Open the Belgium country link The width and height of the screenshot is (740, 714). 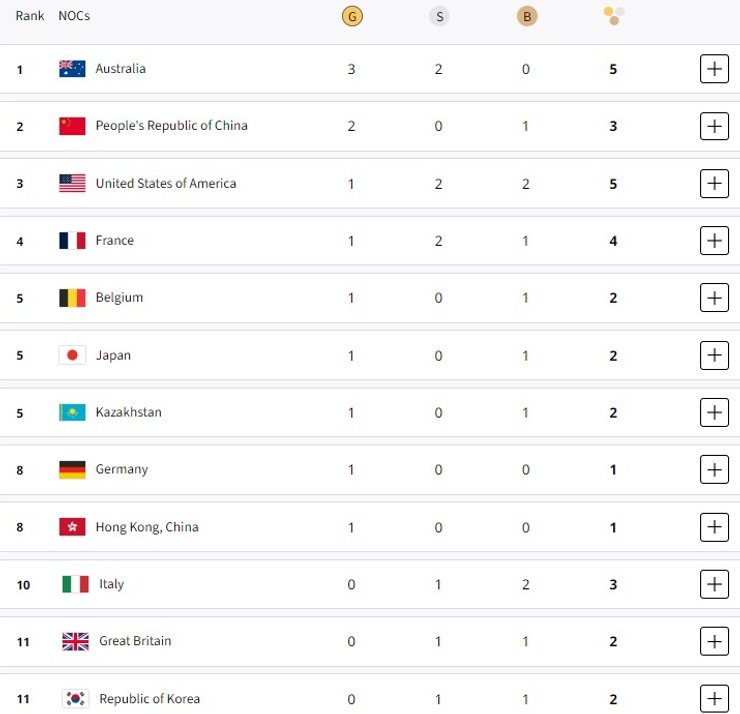tap(119, 298)
